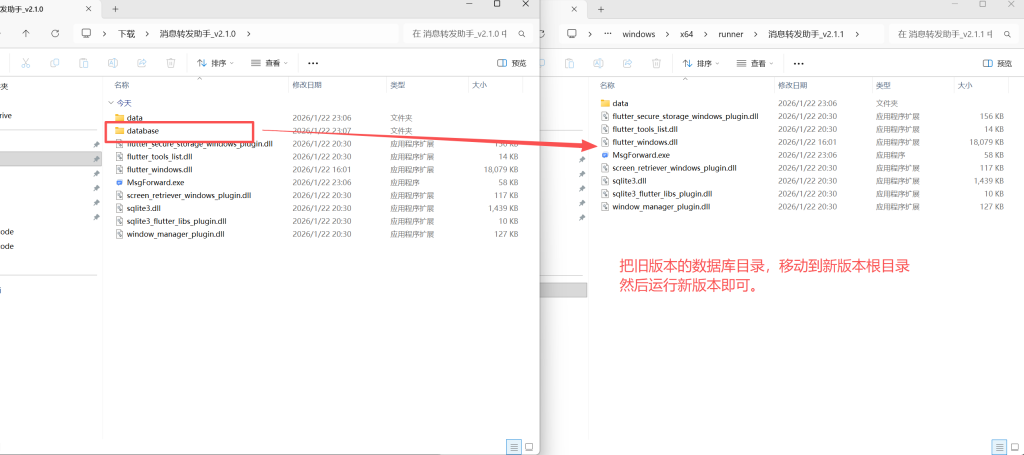Click the PC monitor icon in left address bar

86,33
